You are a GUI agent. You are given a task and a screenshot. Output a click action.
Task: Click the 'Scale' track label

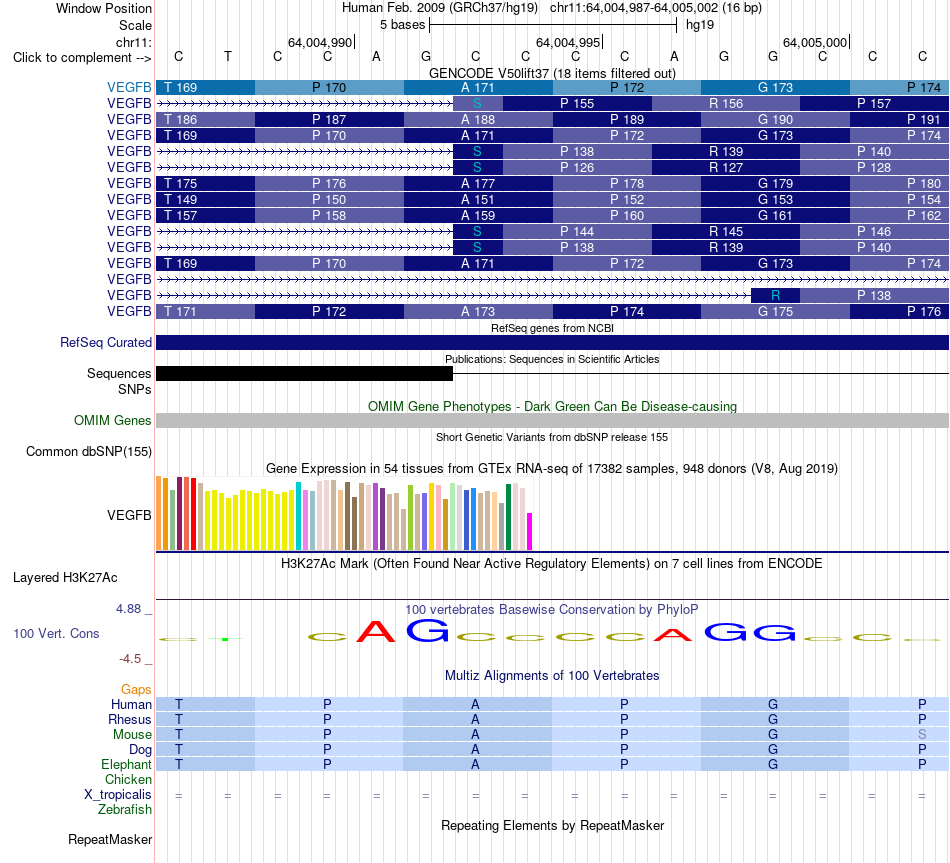click(135, 25)
